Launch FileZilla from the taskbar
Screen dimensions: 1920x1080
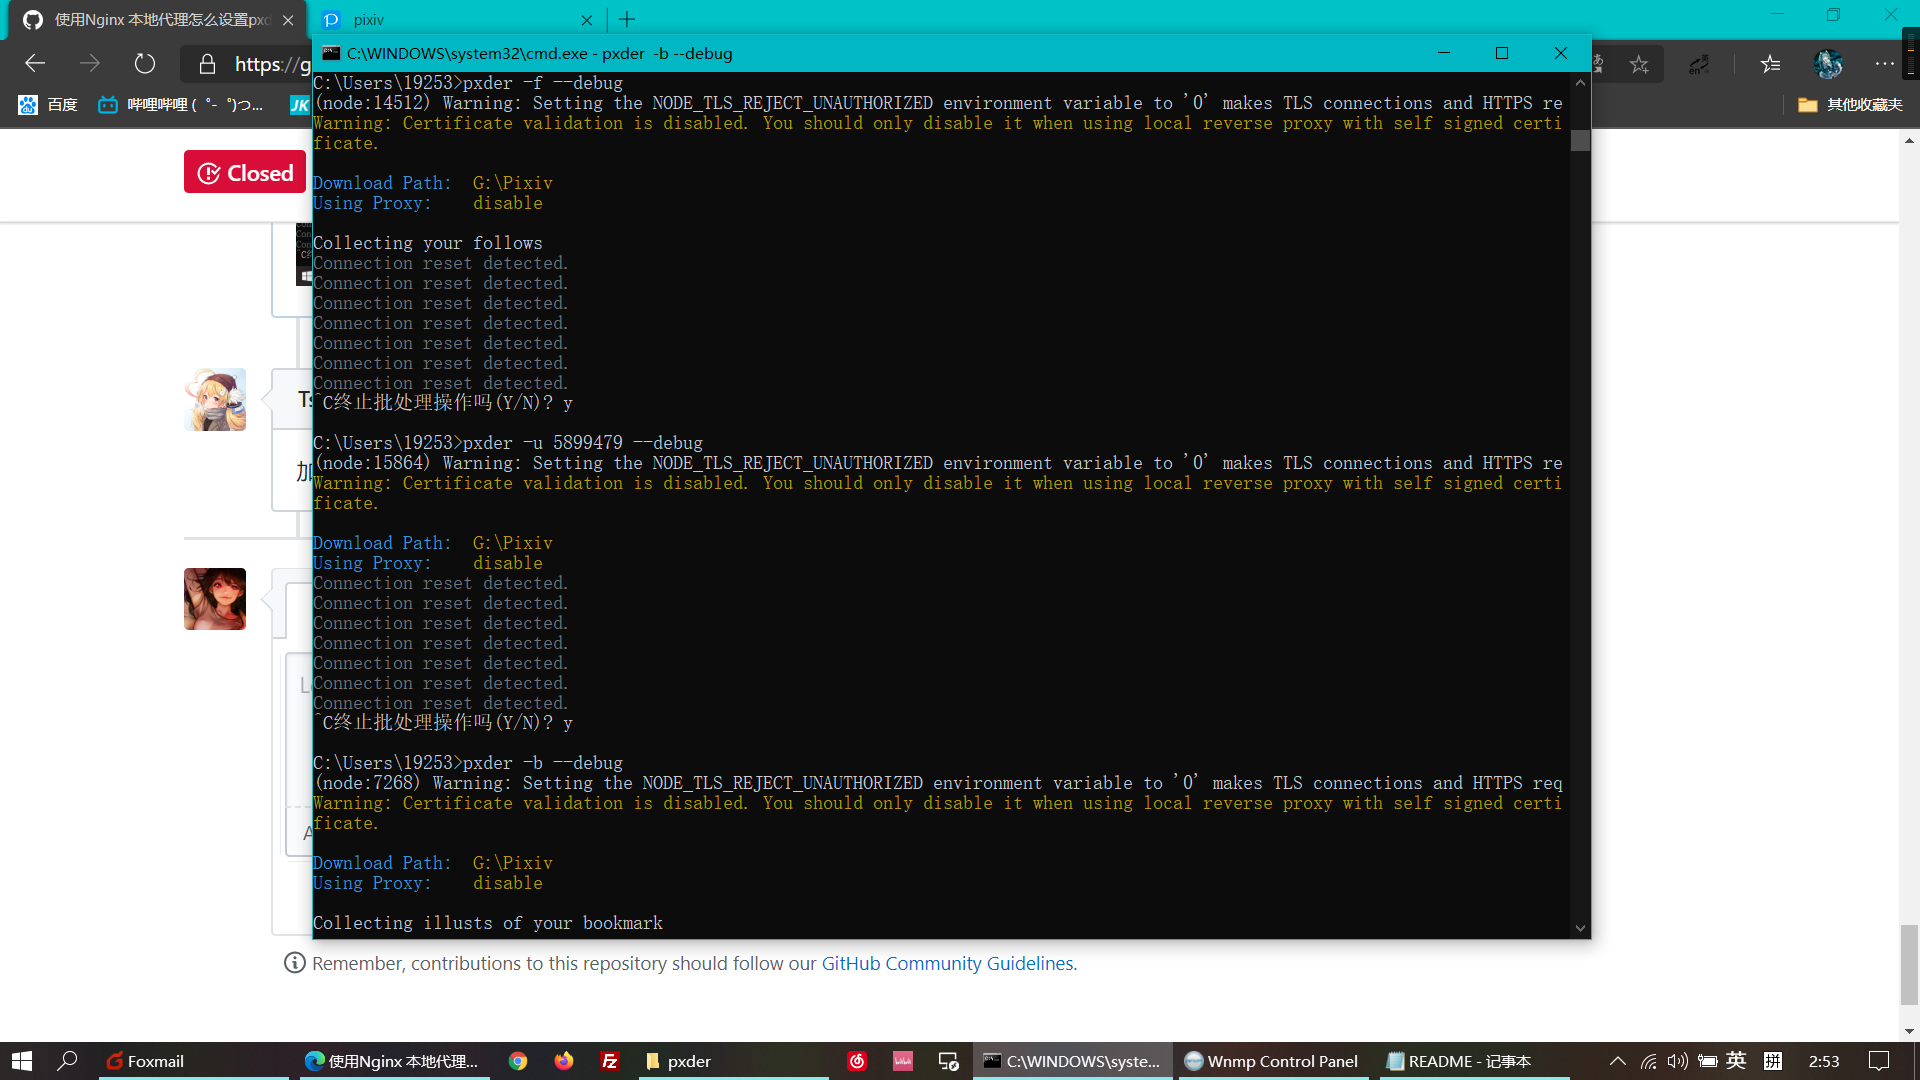608,1061
